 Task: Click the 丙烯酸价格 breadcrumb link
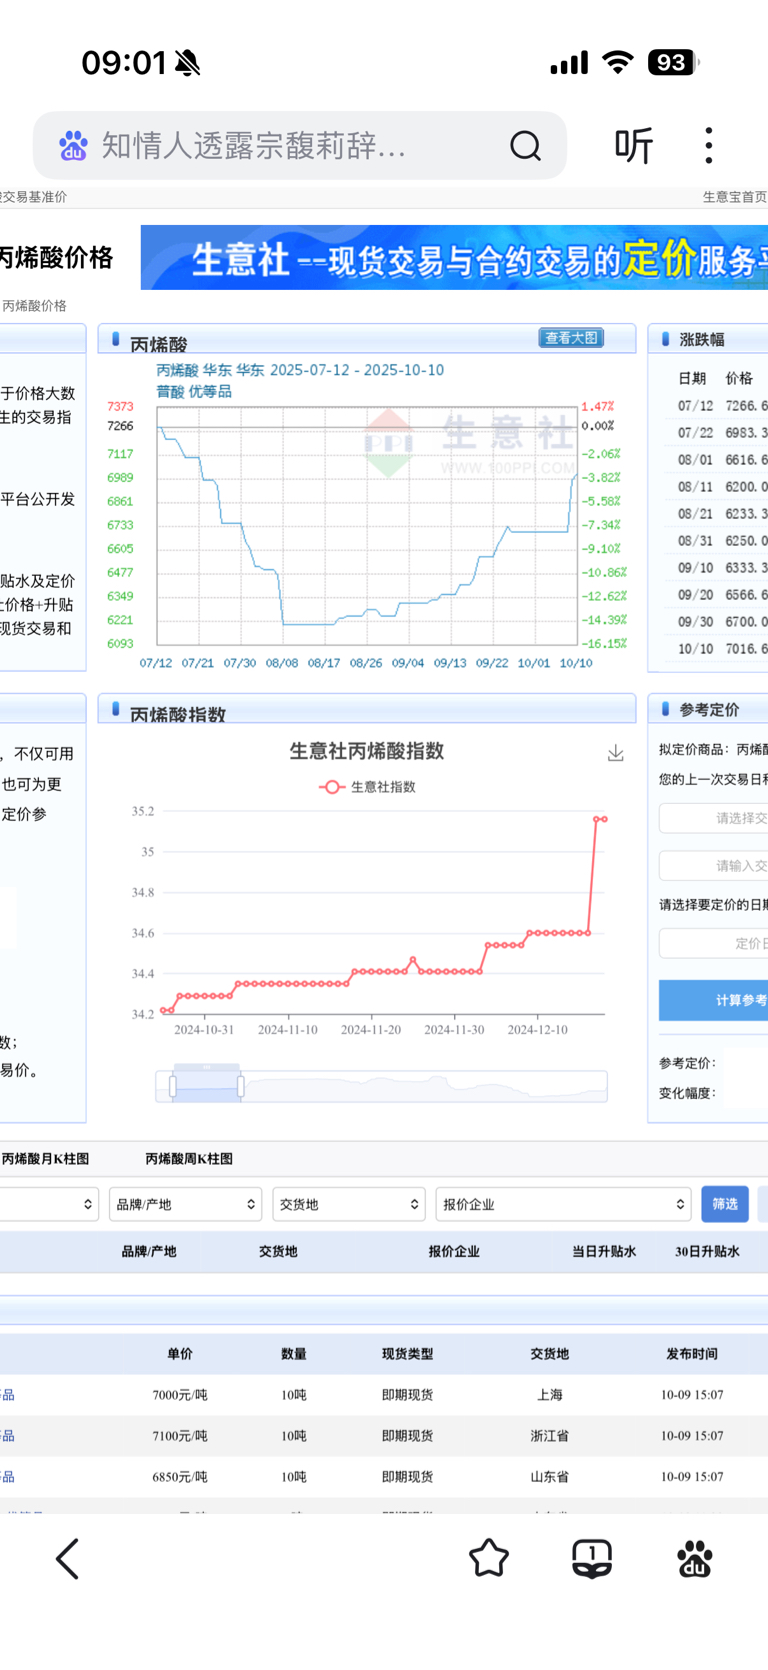point(34,306)
